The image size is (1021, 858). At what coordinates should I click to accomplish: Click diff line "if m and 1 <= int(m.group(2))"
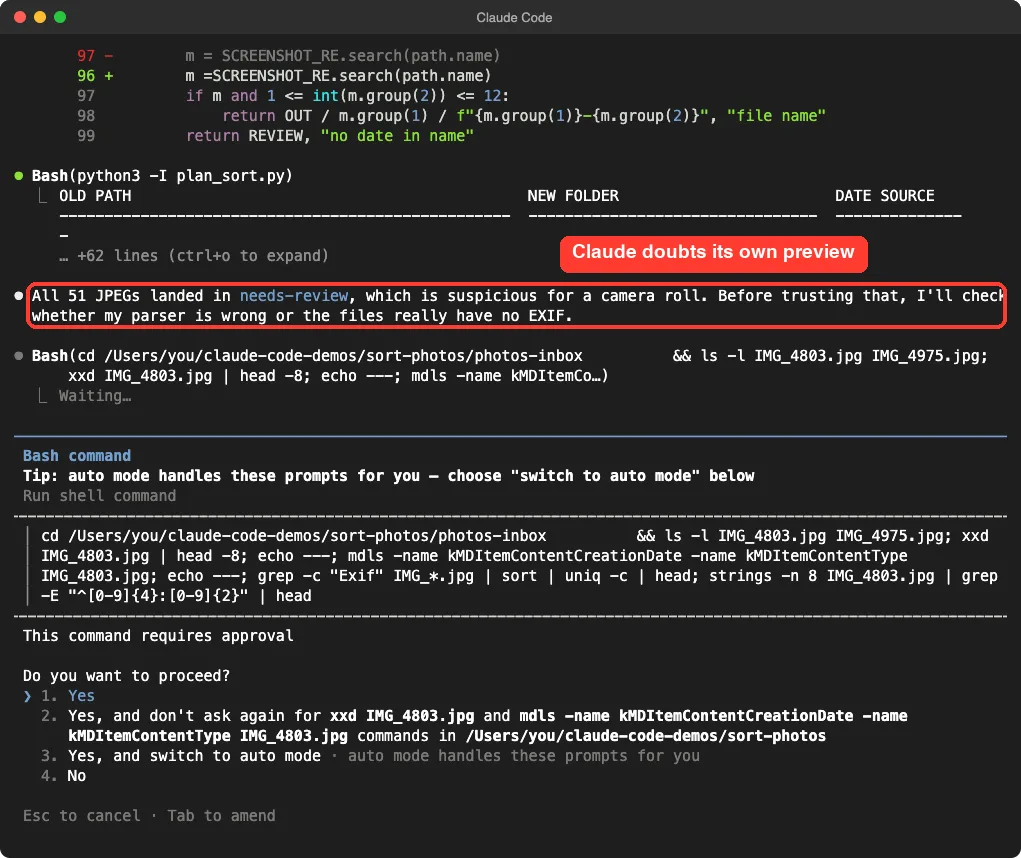point(293,96)
